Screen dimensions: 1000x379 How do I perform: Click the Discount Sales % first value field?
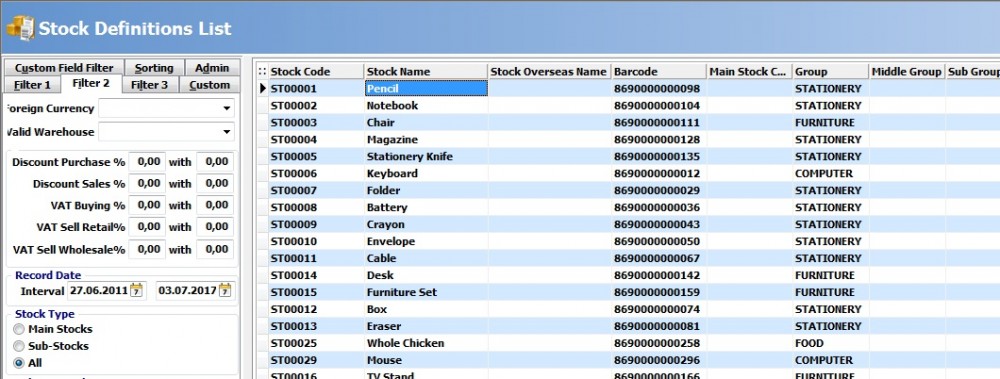coord(147,184)
